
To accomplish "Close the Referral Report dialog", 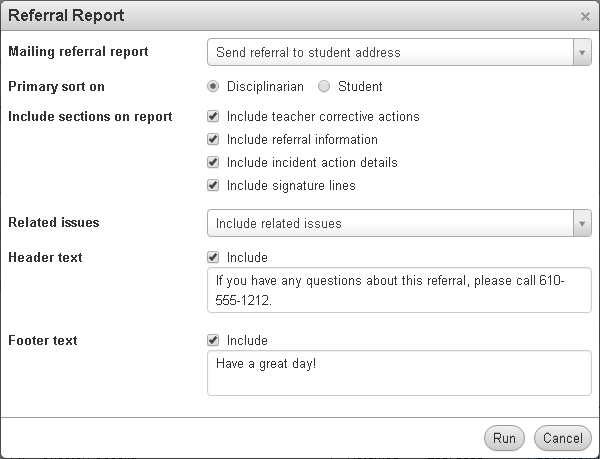I will (x=585, y=16).
